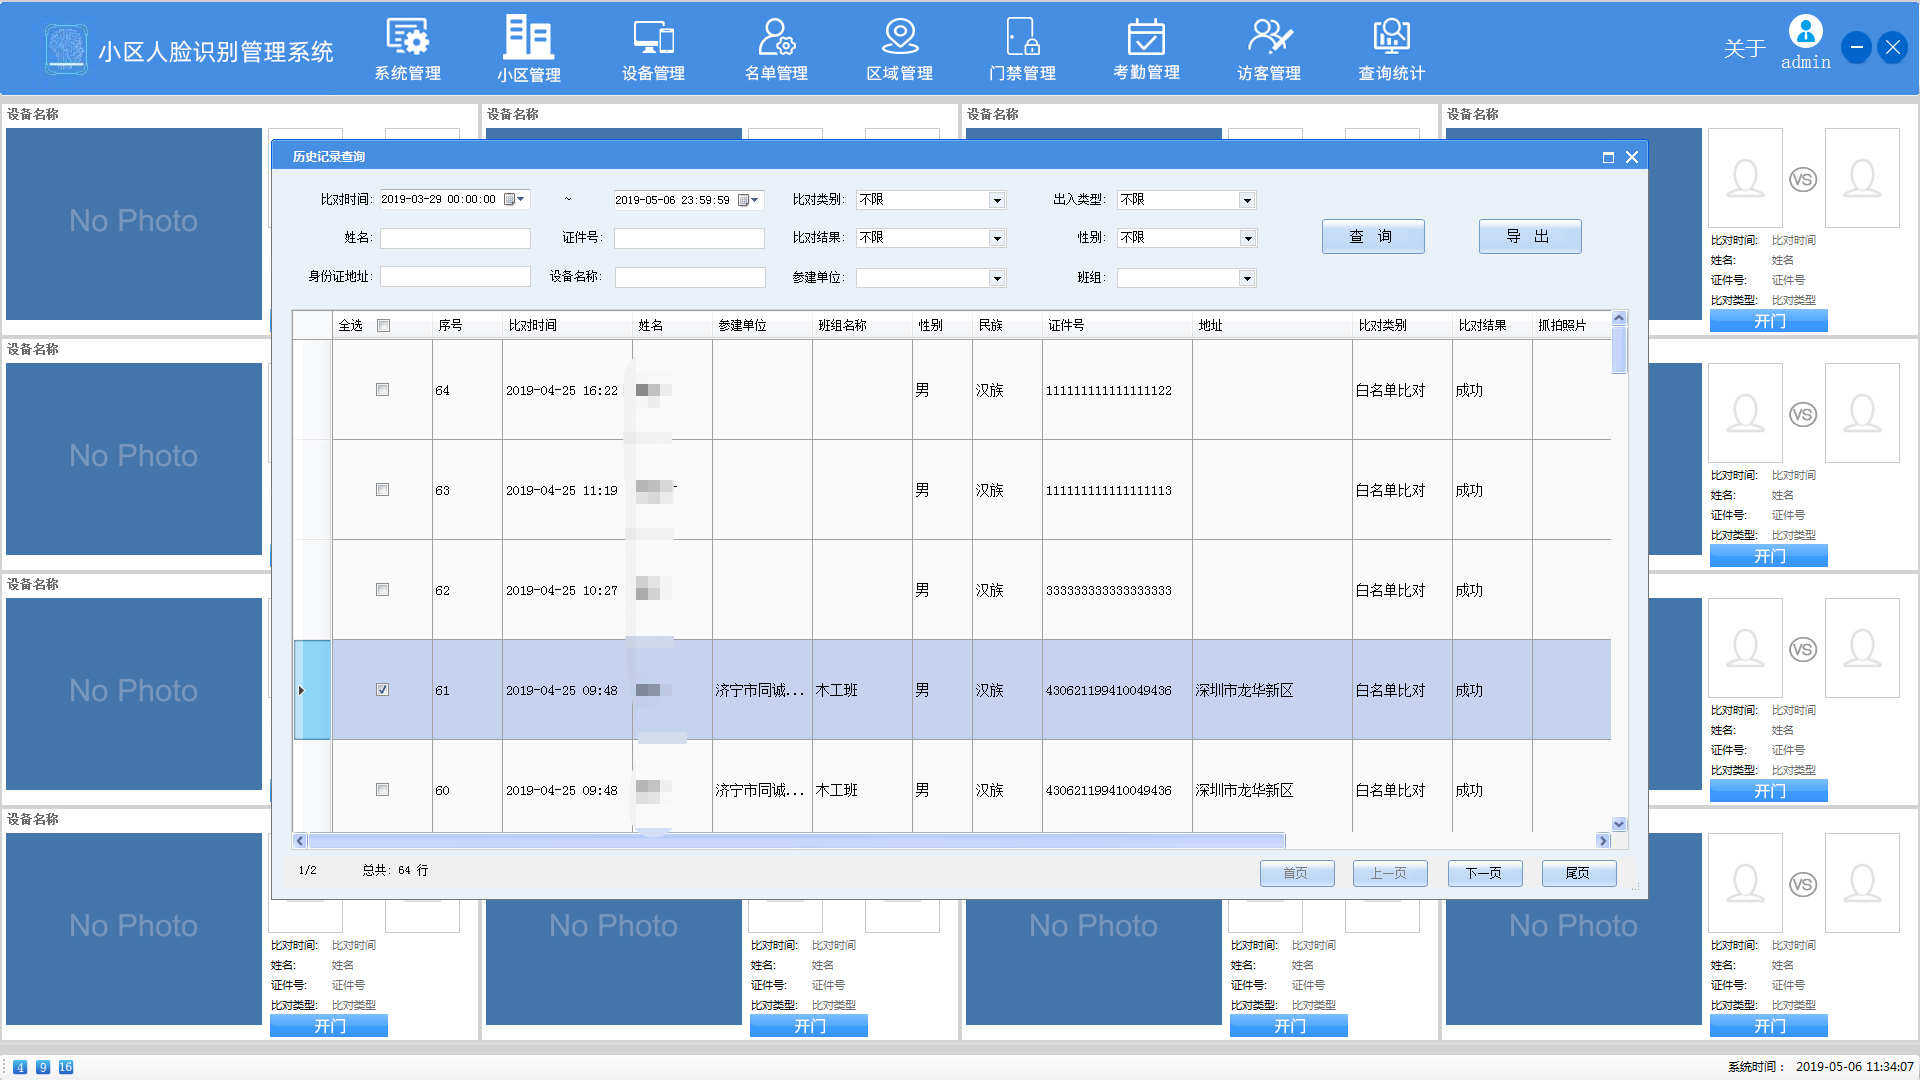Expand the 参建单位 dropdown
Viewport: 1920px width, 1080px height.
tap(996, 278)
